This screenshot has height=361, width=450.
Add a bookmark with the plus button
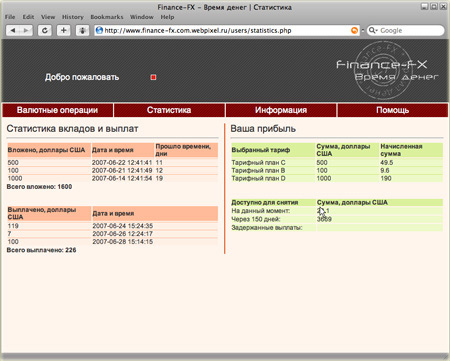63,31
